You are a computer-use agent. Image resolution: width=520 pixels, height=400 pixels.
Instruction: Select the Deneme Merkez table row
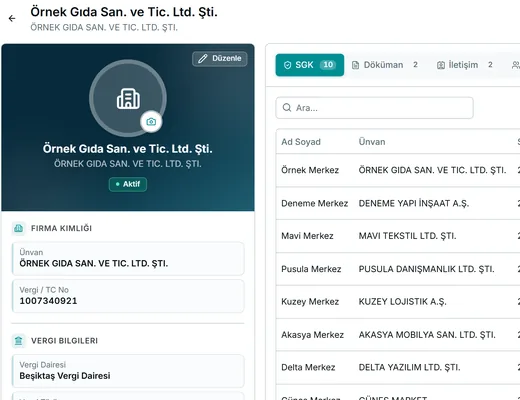click(x=398, y=203)
